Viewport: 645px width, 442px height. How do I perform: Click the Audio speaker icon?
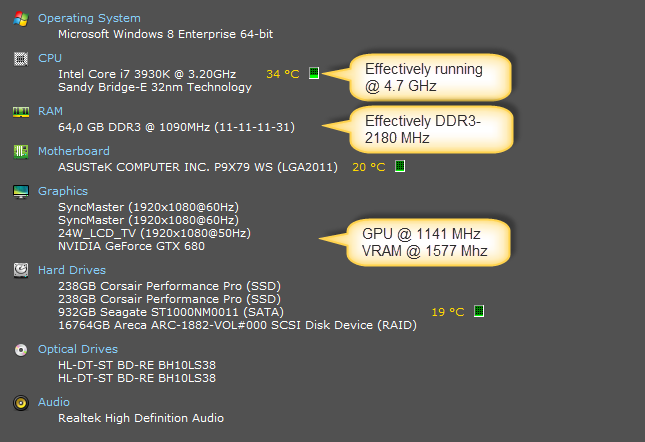tap(20, 403)
